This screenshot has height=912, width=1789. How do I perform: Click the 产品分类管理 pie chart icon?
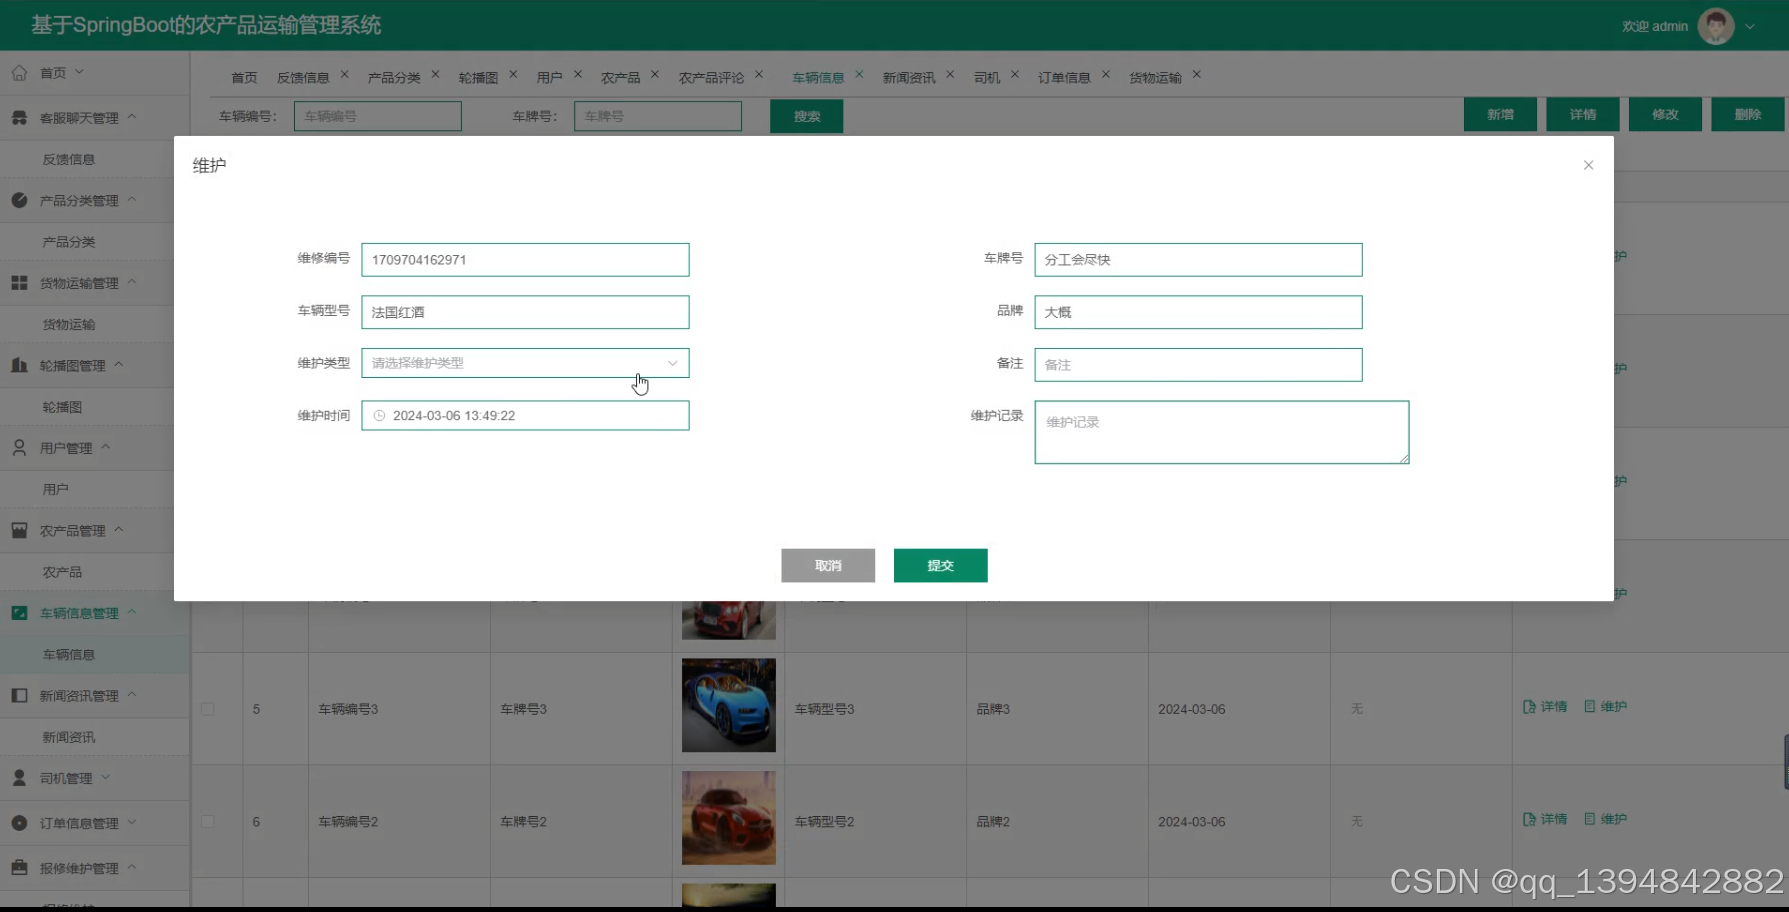click(x=19, y=200)
